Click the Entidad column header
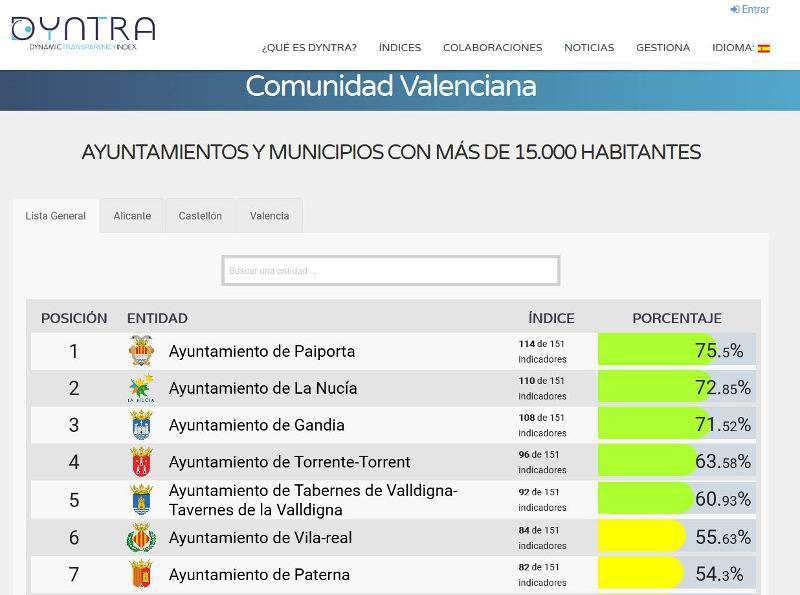 (x=157, y=318)
